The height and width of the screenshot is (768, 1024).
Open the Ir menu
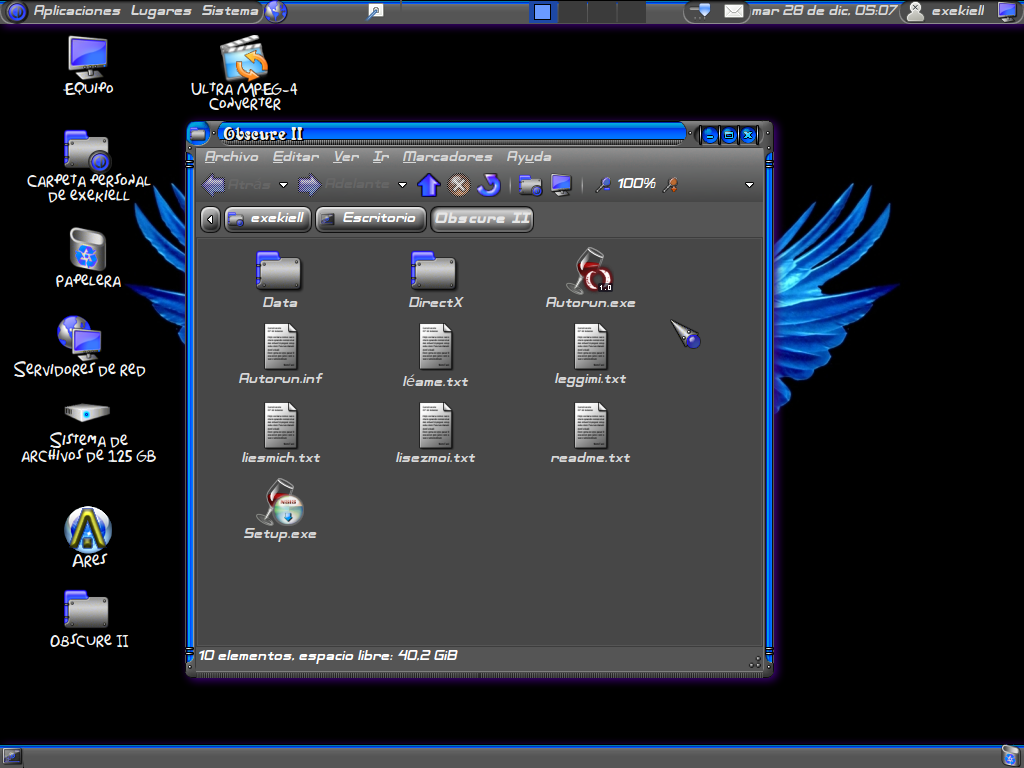pos(381,157)
